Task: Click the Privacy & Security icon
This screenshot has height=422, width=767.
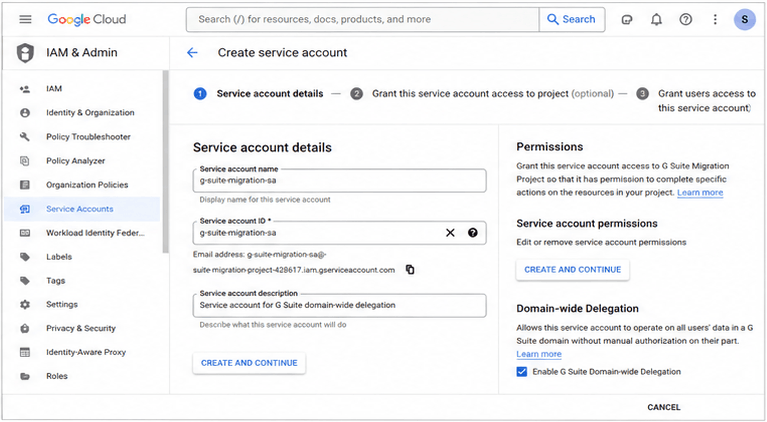Action: pyautogui.click(x=25, y=328)
